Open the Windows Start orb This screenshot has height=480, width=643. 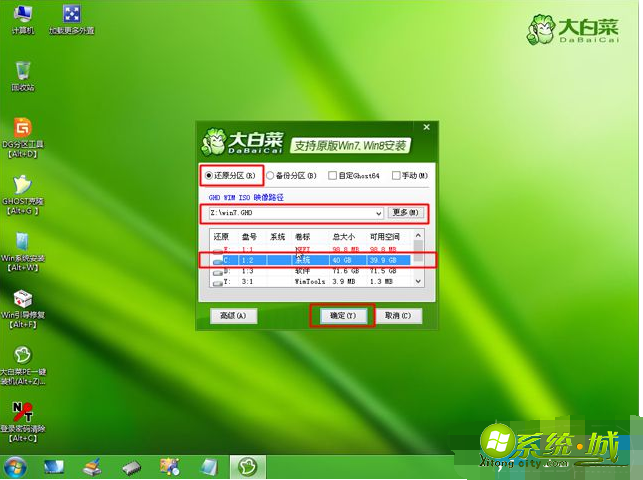pyautogui.click(x=15, y=467)
